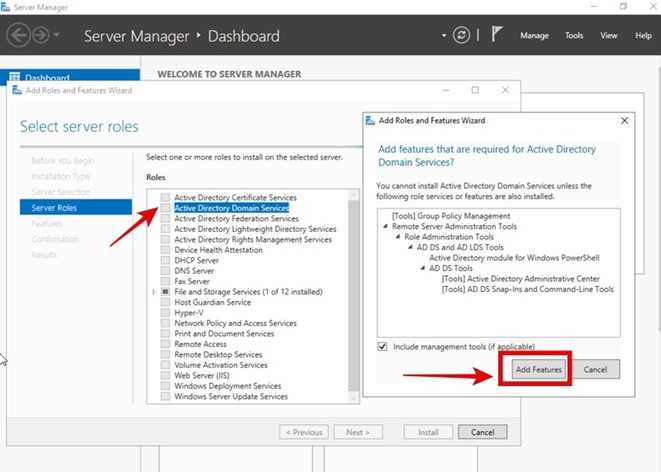Collapse AD DS Tools node
The image size is (661, 472).
coord(423,268)
